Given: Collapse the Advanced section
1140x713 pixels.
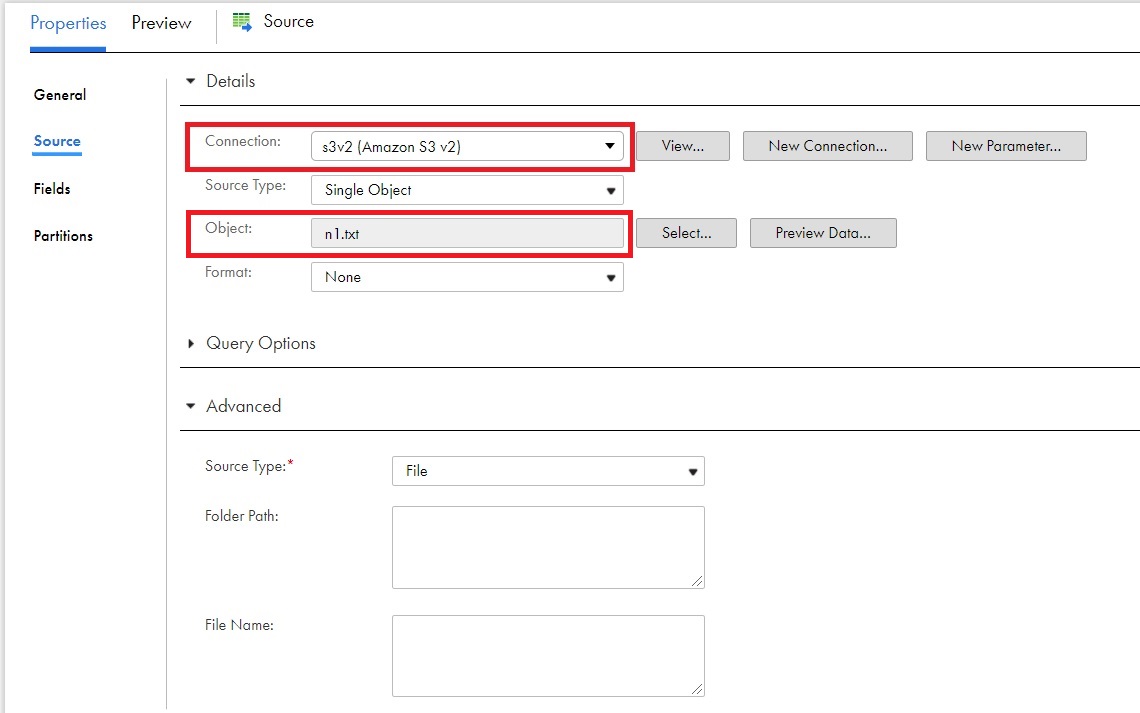Looking at the screenshot, I should [190, 406].
